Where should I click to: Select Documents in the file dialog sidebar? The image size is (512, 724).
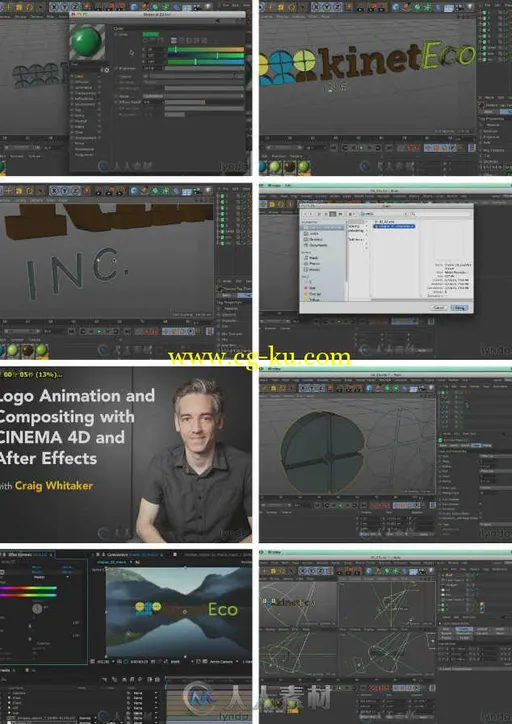[x=318, y=245]
